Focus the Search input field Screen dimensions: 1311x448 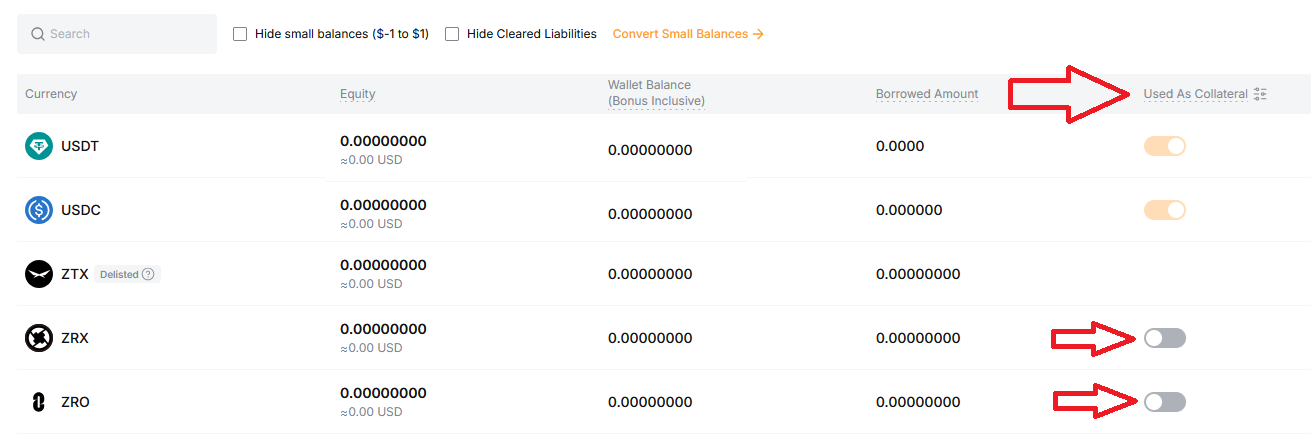point(117,34)
